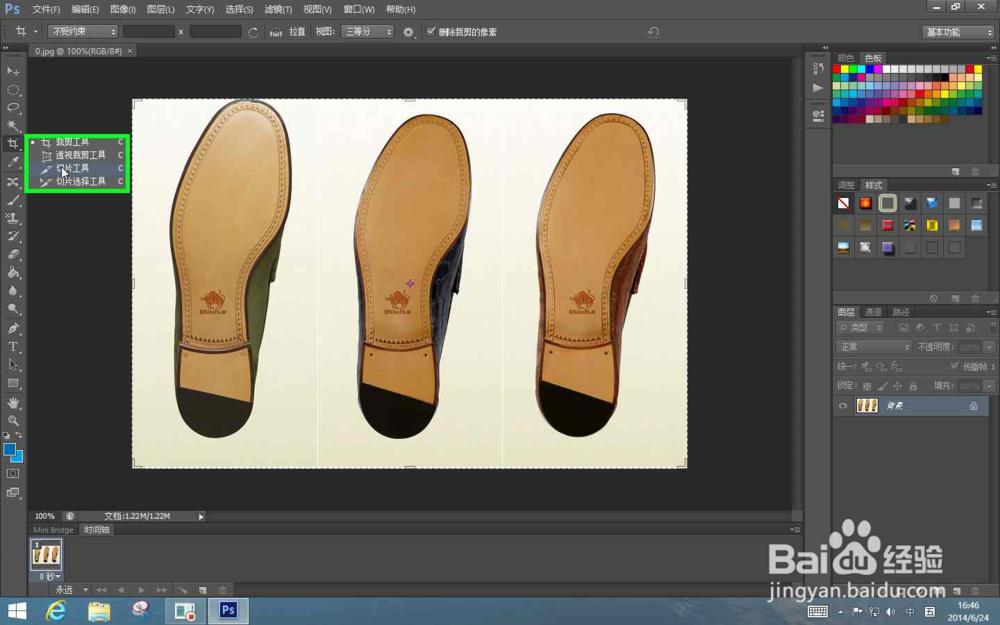Image resolution: width=1000 pixels, height=625 pixels.
Task: Toggle the propagate frame 1 checkbox
Action: tap(954, 366)
